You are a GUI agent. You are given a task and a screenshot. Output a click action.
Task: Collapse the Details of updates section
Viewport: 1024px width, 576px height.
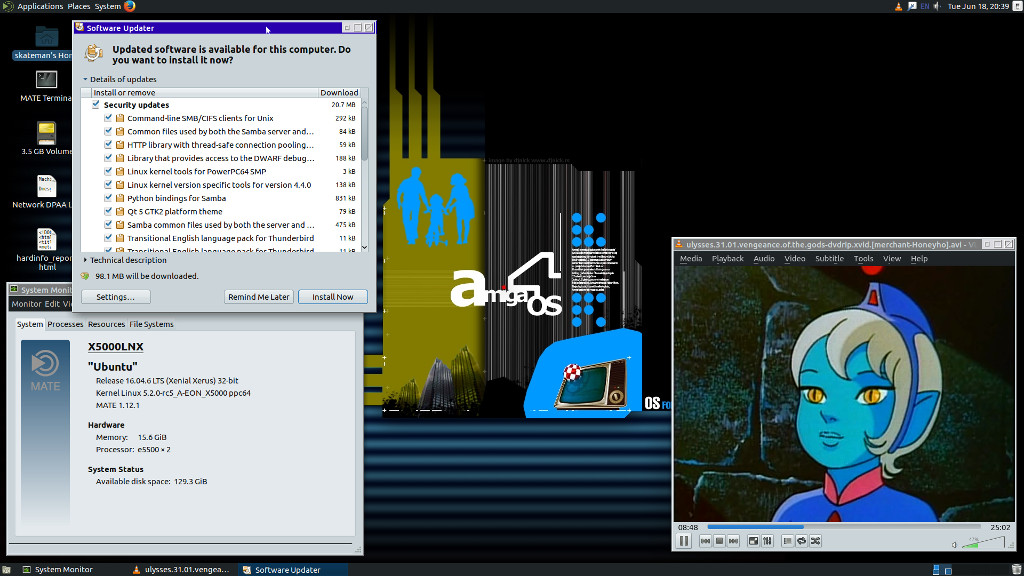click(120, 79)
